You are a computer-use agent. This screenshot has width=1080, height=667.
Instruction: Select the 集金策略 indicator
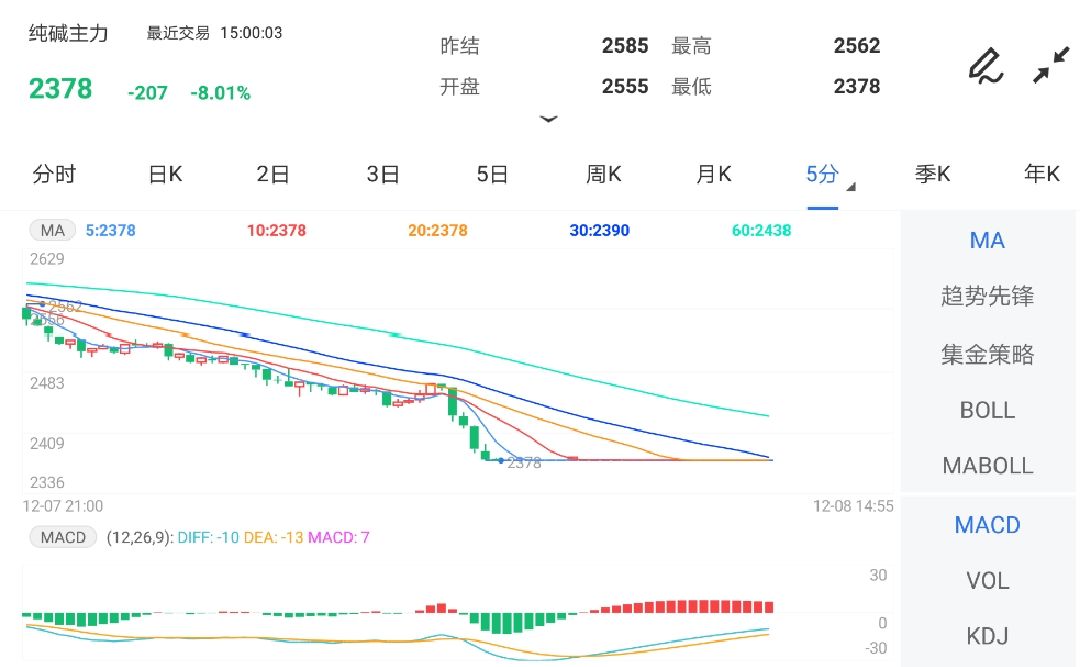[x=987, y=354]
